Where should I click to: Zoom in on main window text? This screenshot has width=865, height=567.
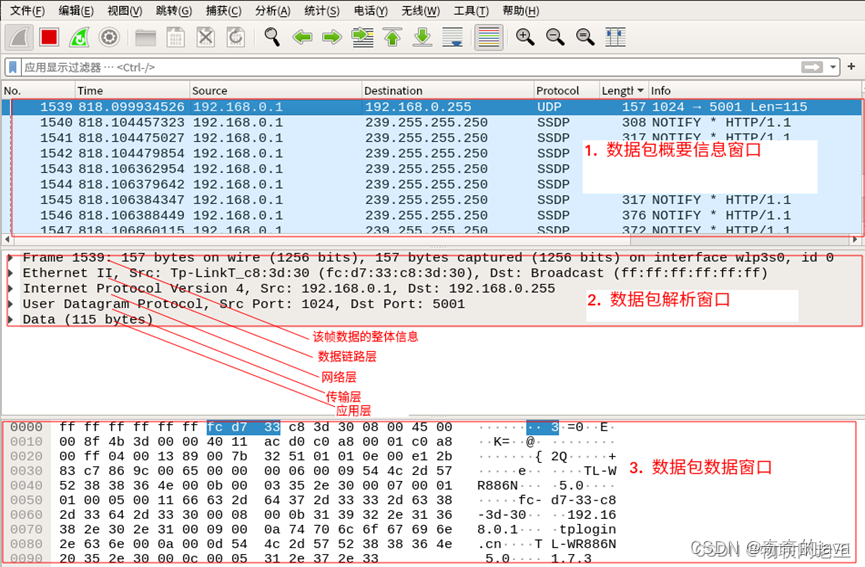coord(525,38)
